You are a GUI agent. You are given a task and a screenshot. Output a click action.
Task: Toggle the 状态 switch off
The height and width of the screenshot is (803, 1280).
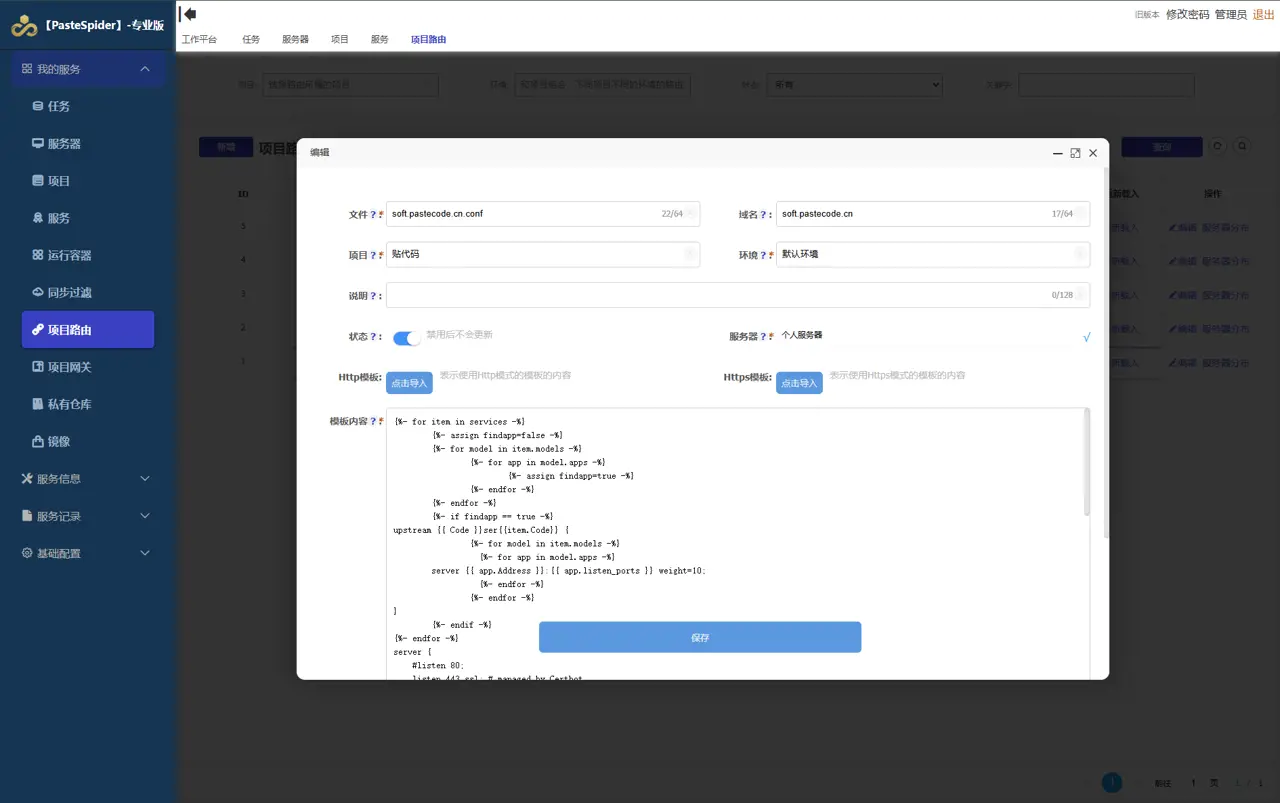(x=406, y=338)
